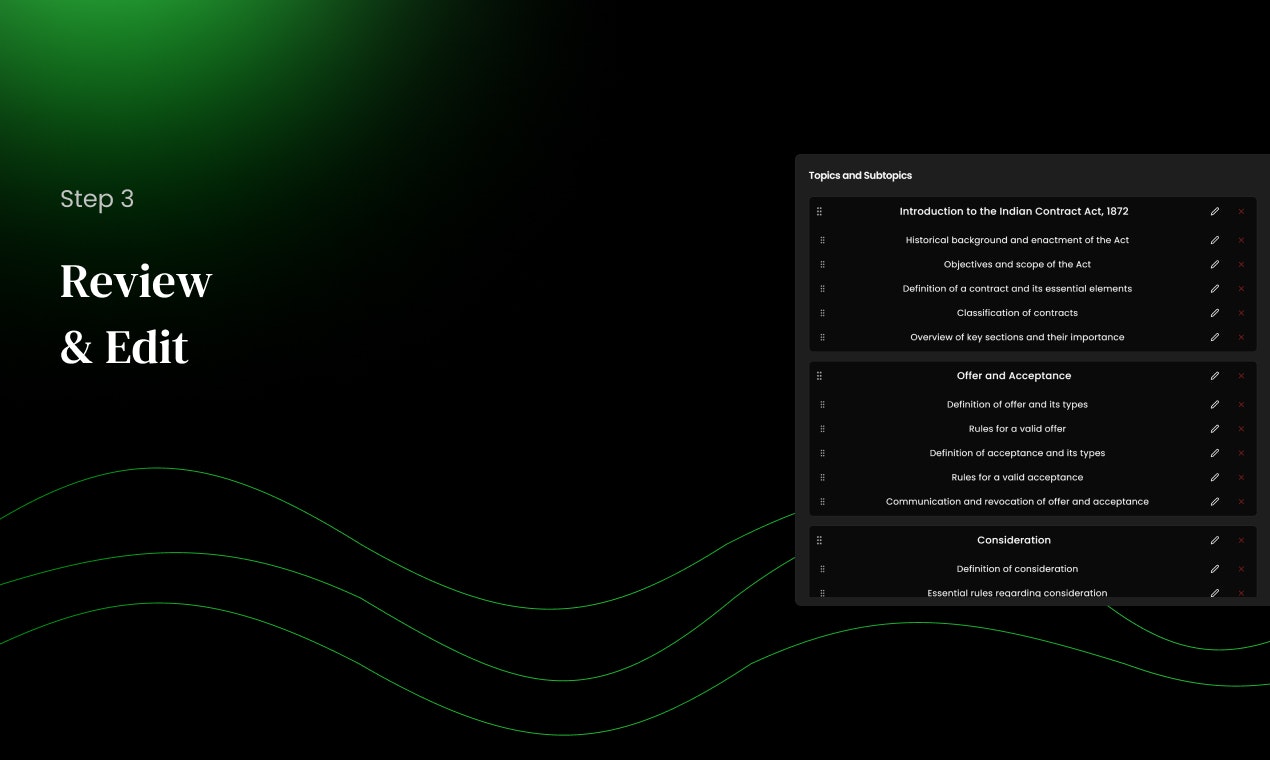The width and height of the screenshot is (1270, 760).
Task: Delete the Introduction to the Indian Contract Act topic
Action: point(1241,211)
